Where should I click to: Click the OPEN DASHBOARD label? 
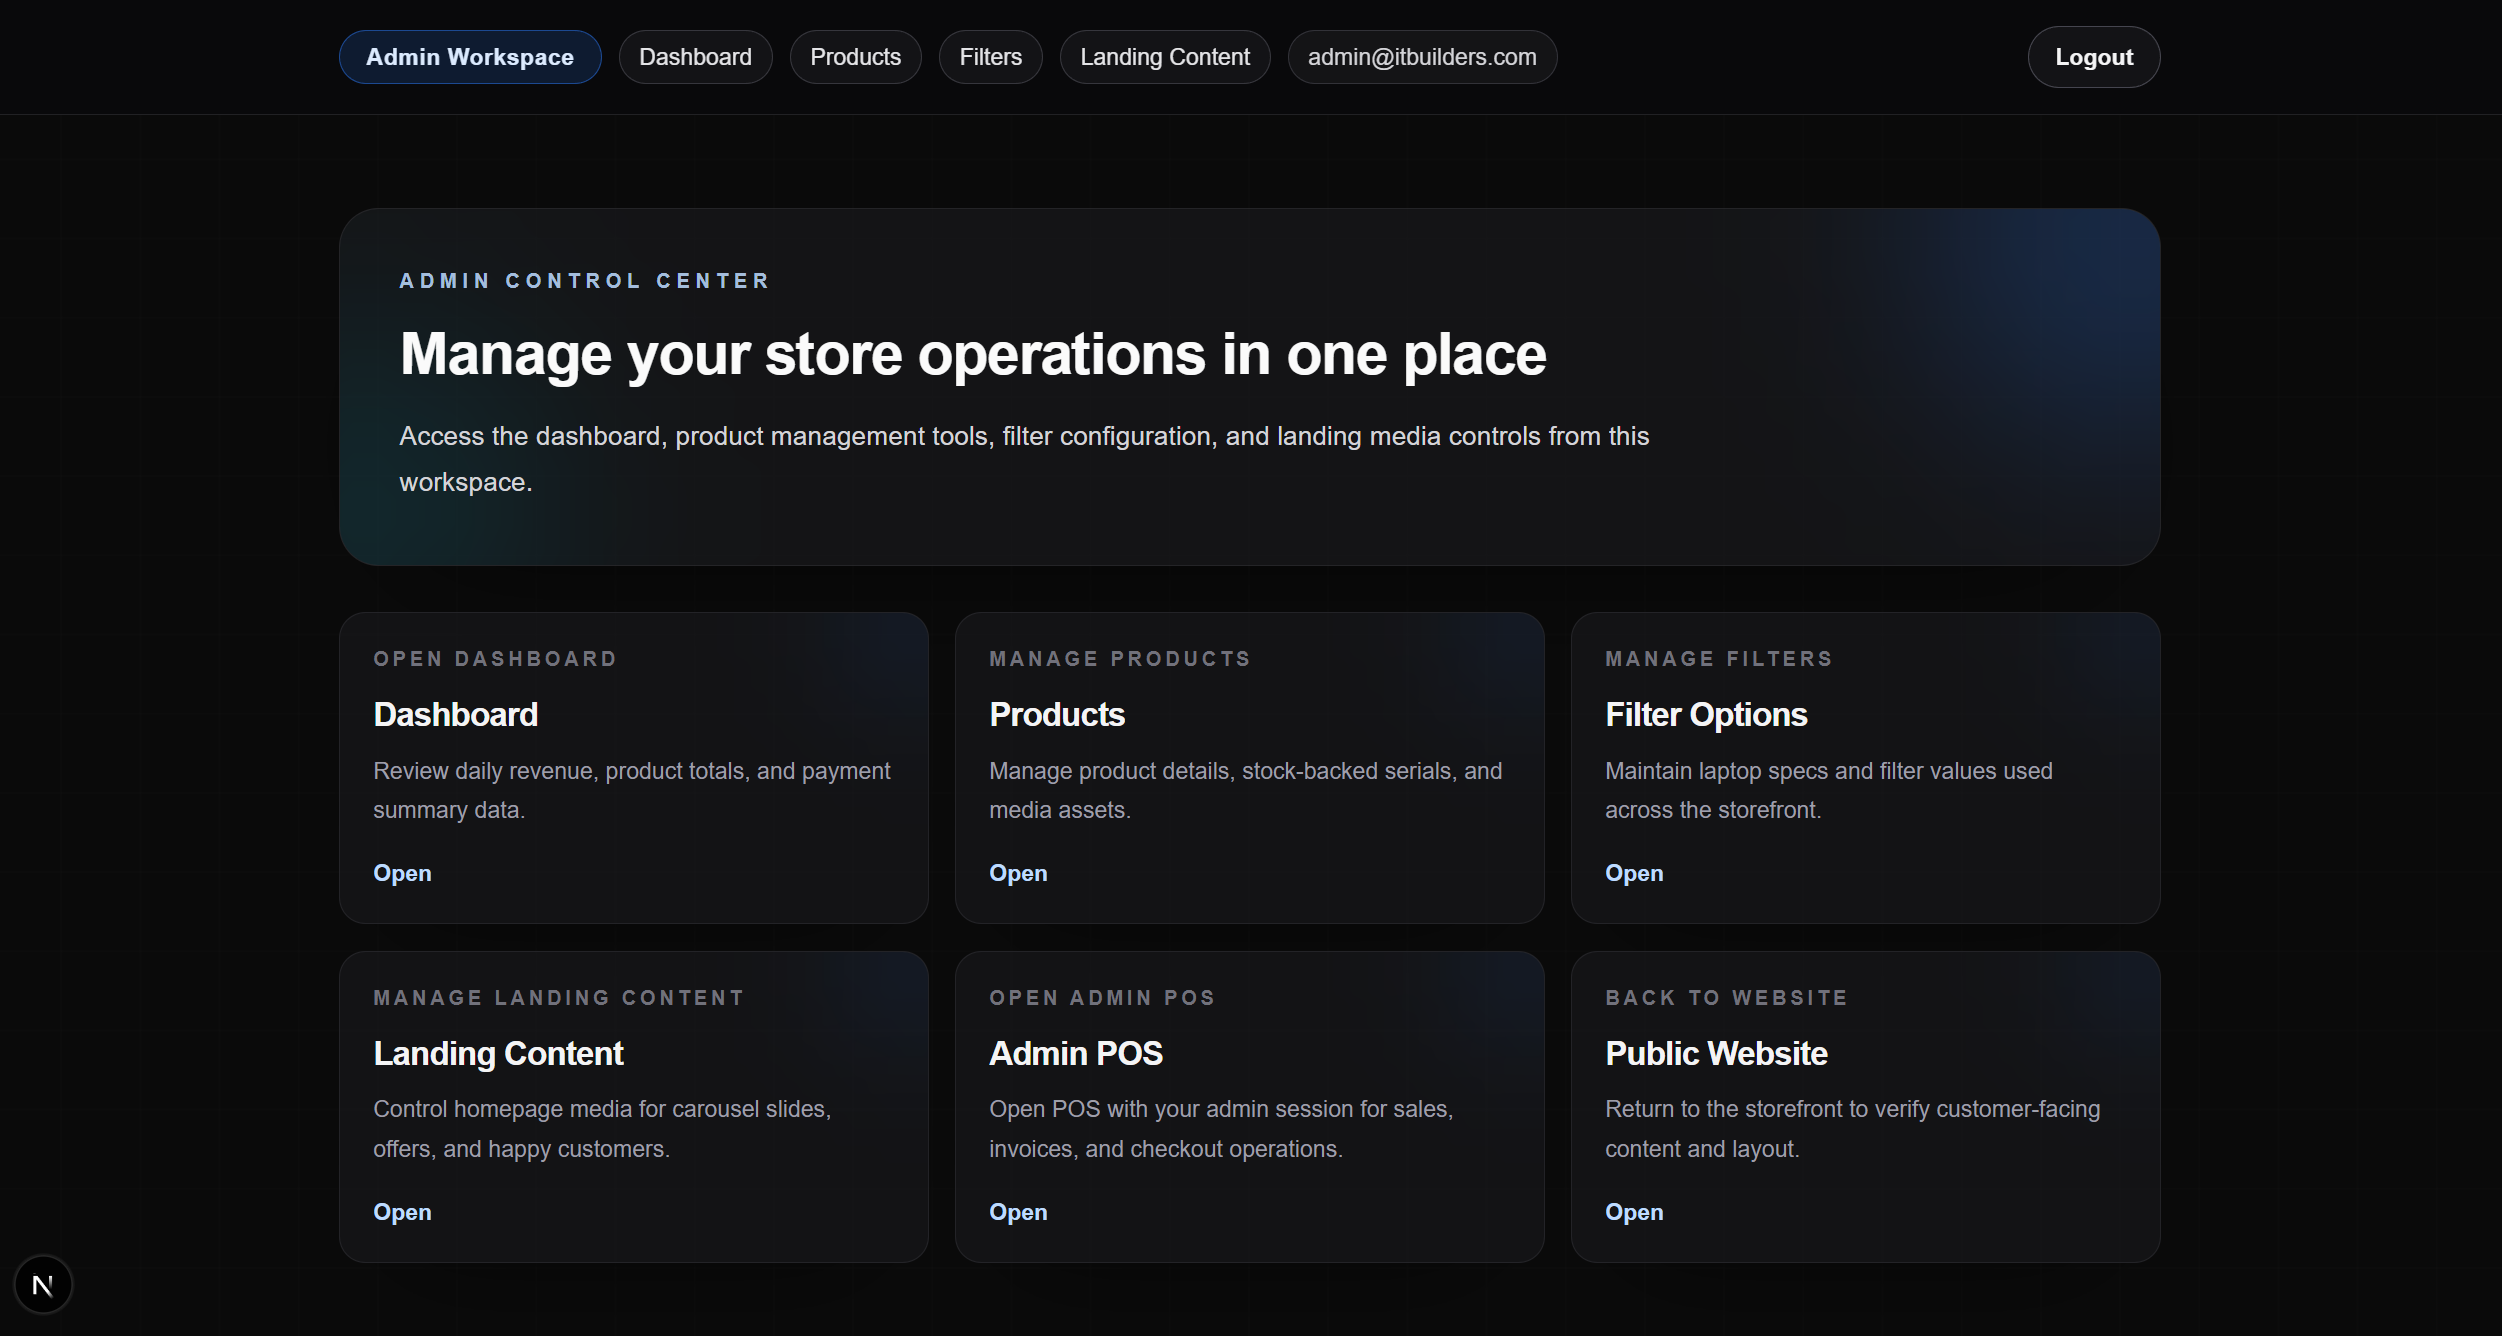coord(495,659)
